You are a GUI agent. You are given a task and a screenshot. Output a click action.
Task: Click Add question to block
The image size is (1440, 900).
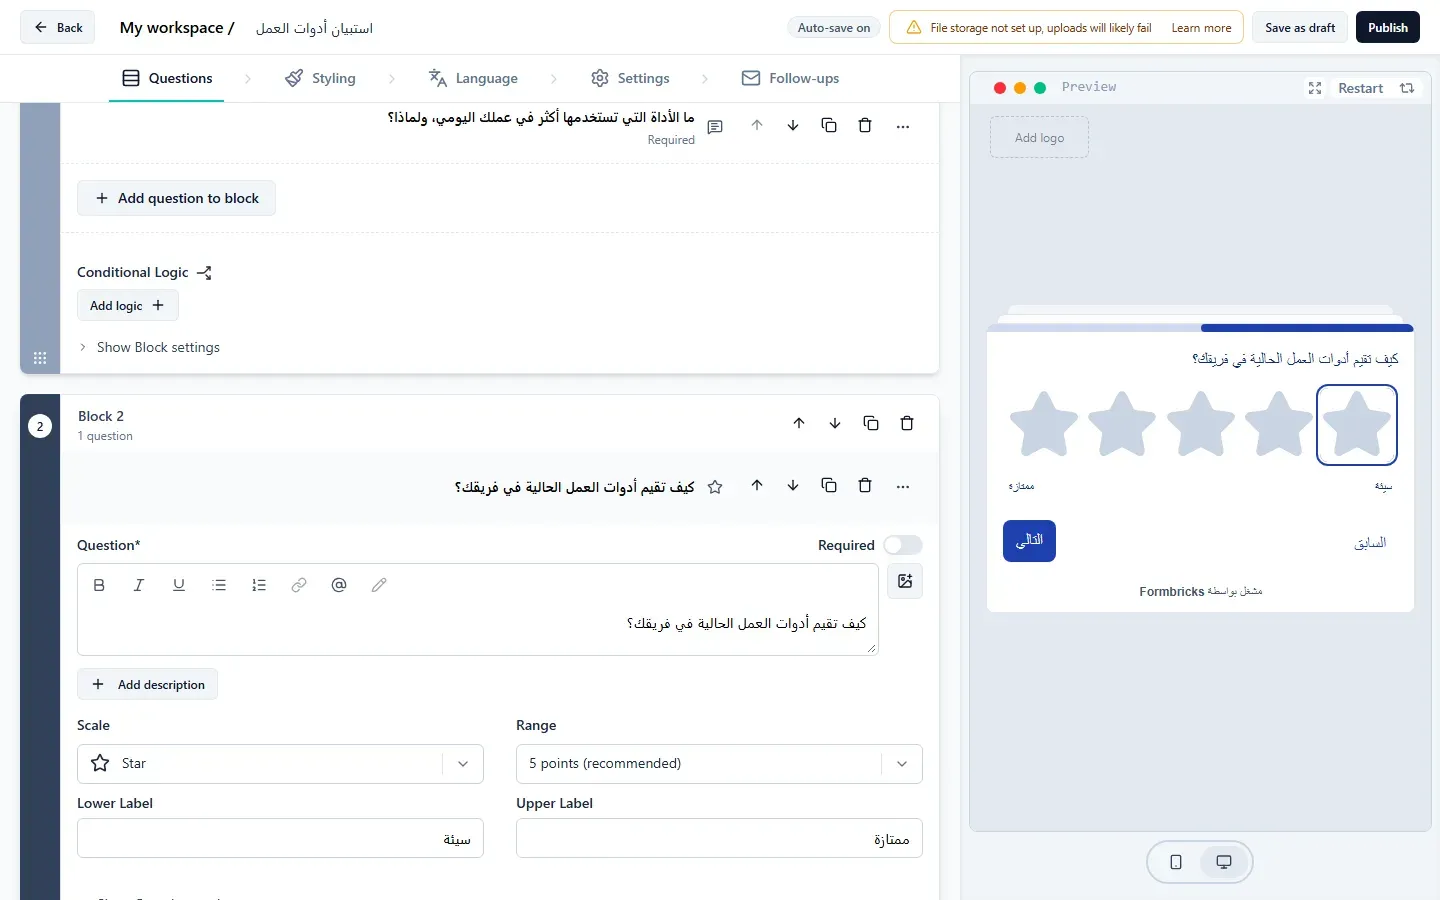tap(176, 198)
